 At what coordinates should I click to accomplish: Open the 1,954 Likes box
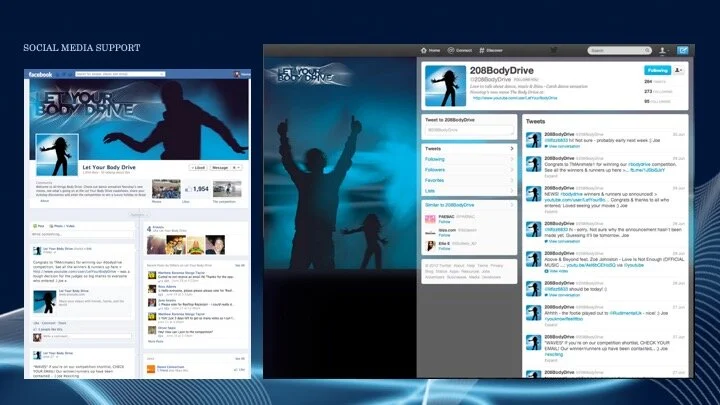(197, 189)
